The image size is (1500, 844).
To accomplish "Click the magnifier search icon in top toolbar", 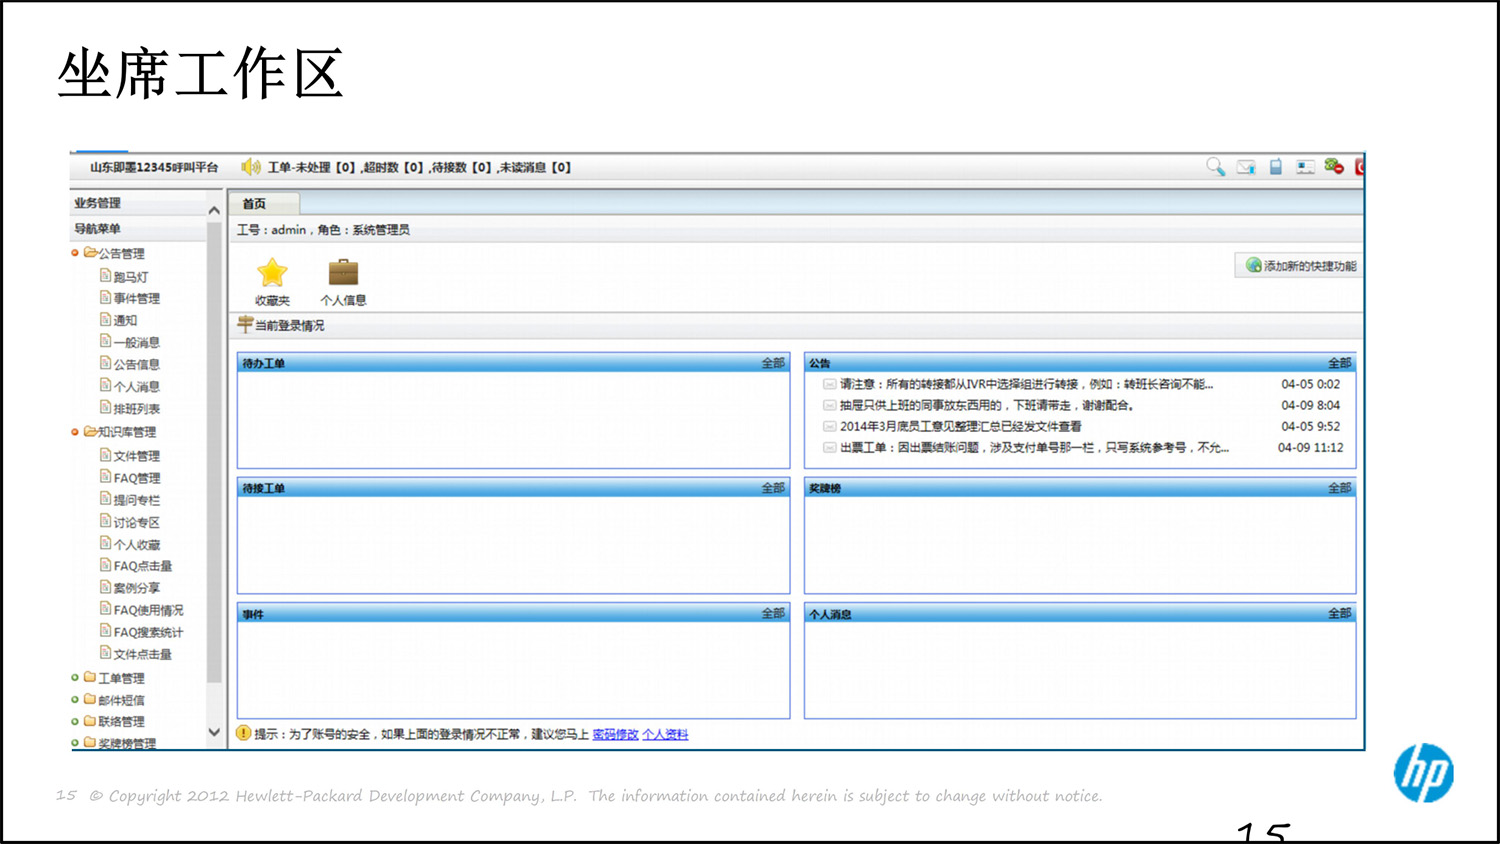I will point(1215,167).
